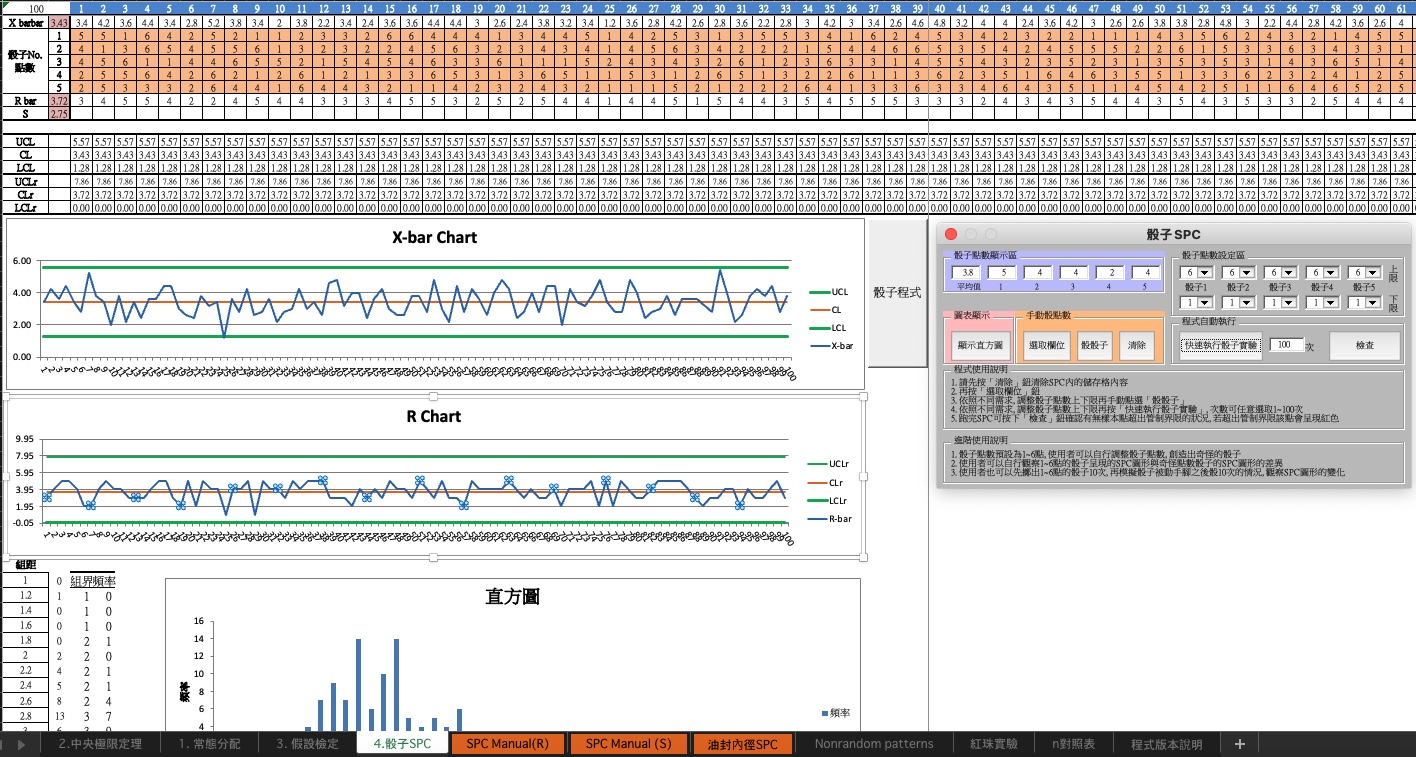This screenshot has height=757, width=1416.
Task: Click the 選取欄位 (select field) button
Action: pyautogui.click(x=1046, y=345)
